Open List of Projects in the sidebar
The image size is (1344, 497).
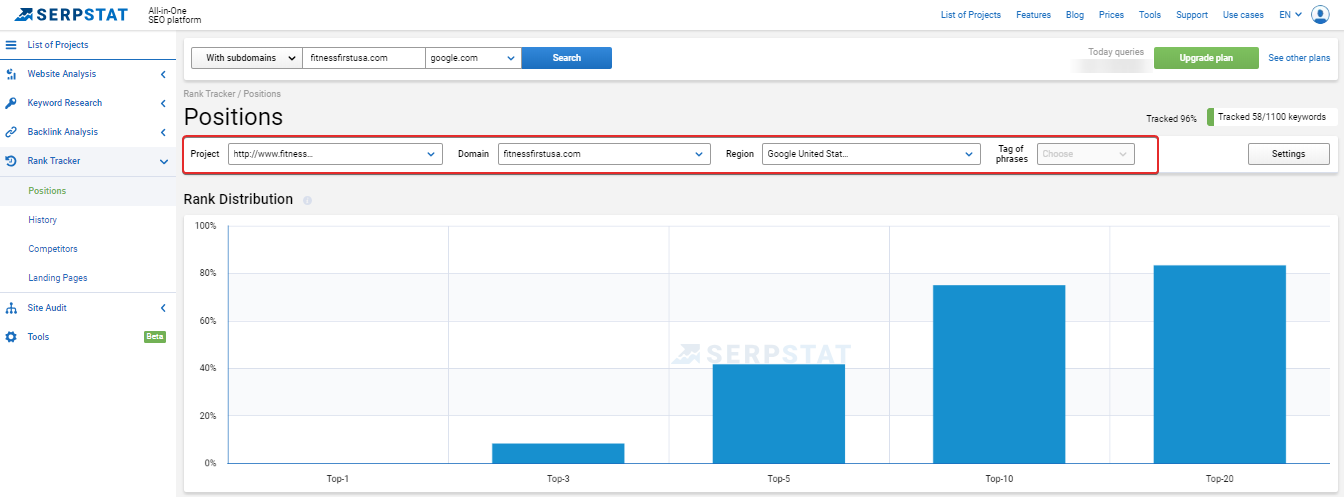click(58, 45)
